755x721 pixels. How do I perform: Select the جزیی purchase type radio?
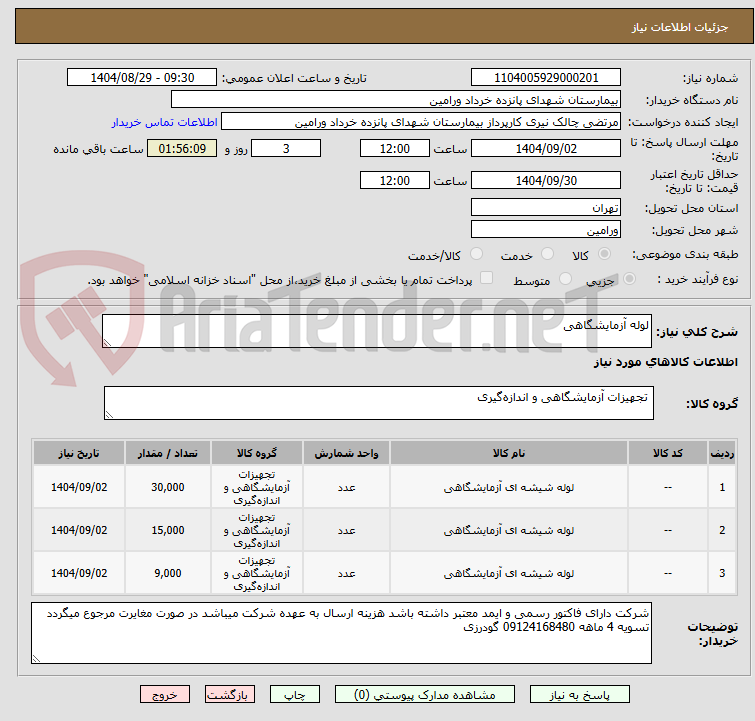tap(629, 279)
